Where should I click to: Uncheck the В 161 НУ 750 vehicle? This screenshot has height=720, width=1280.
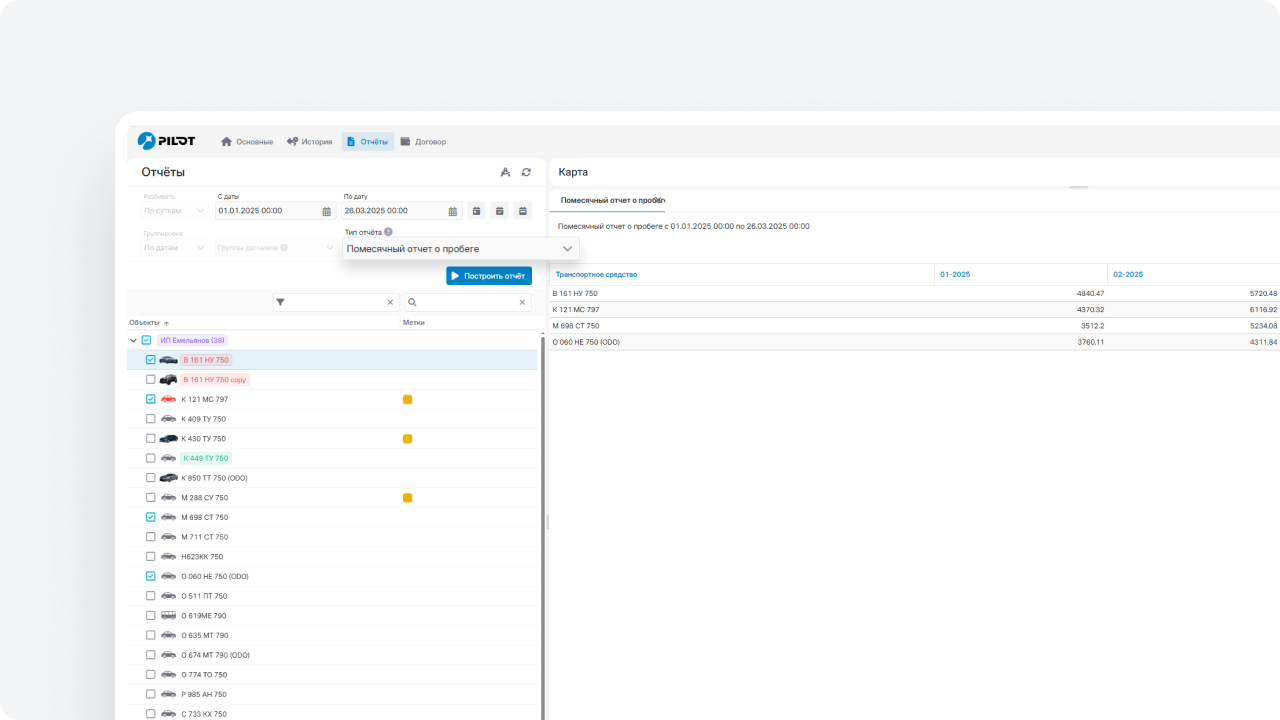pos(150,360)
